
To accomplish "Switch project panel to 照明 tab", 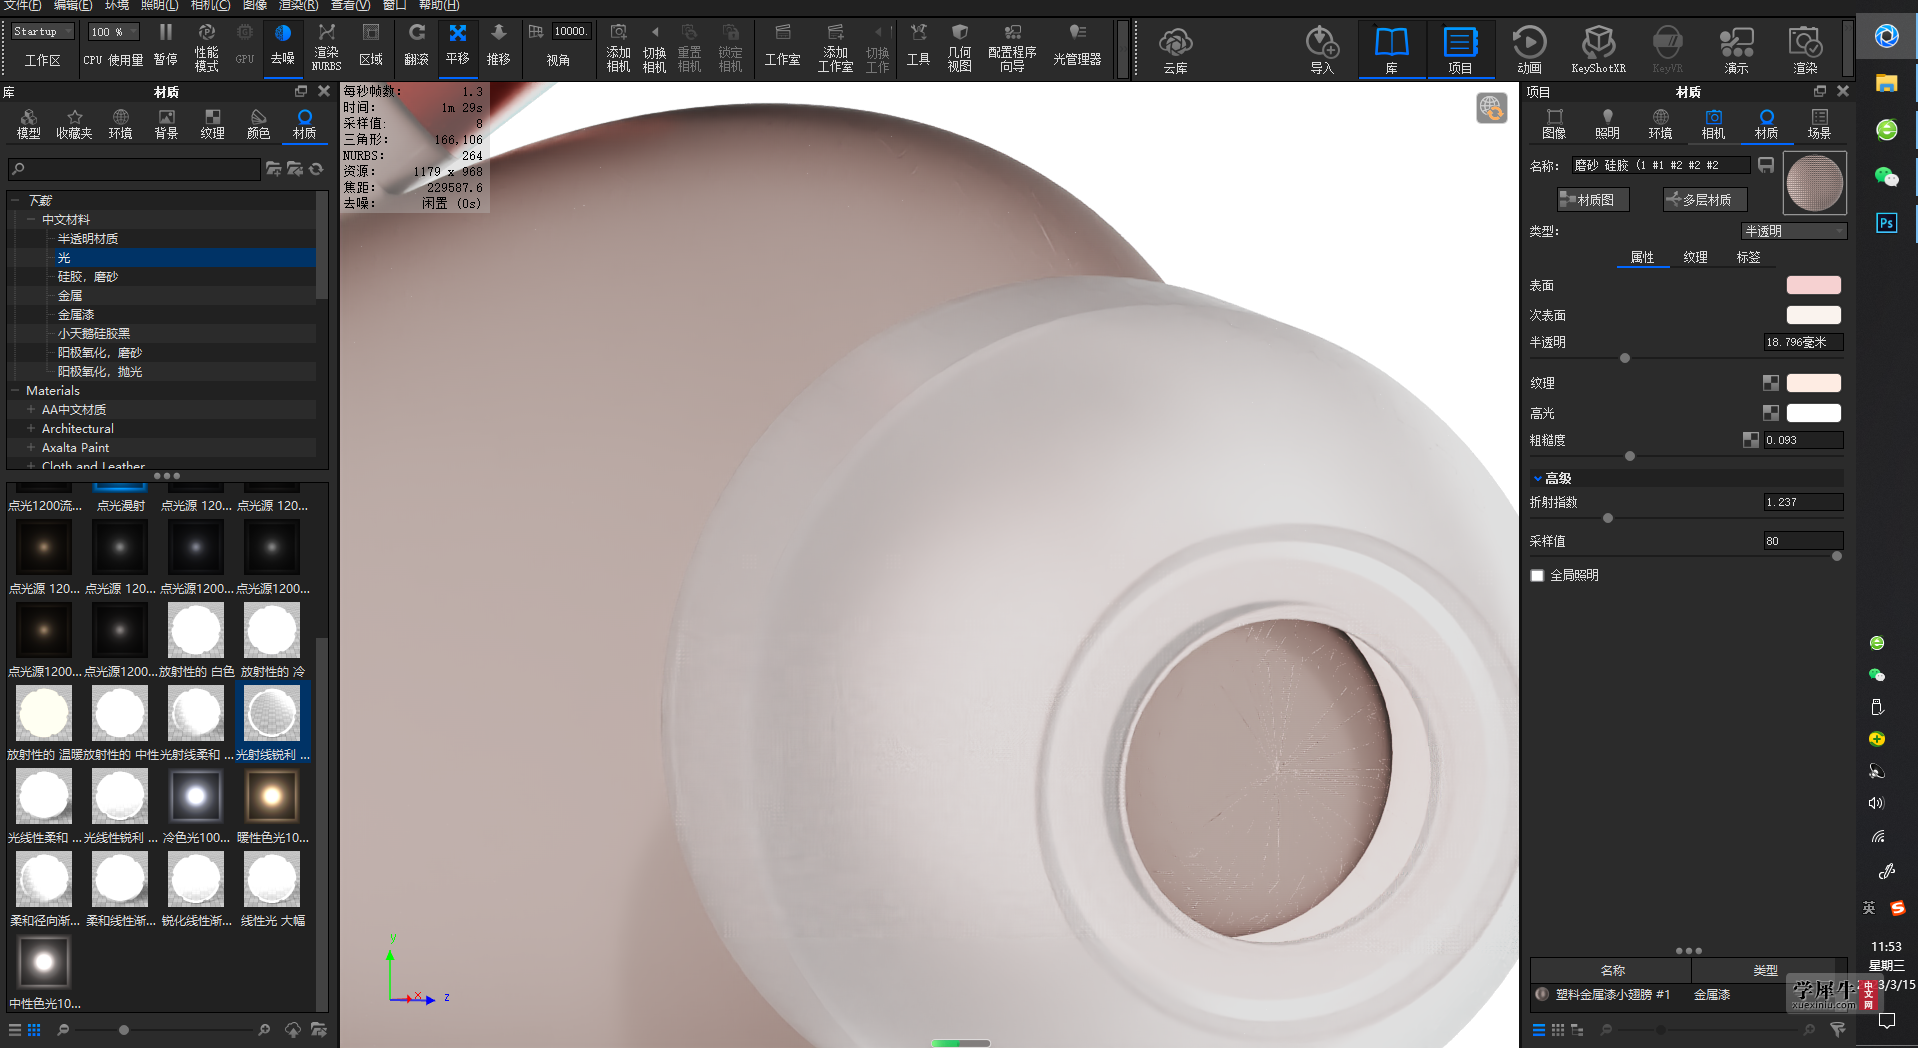I will click(x=1607, y=124).
